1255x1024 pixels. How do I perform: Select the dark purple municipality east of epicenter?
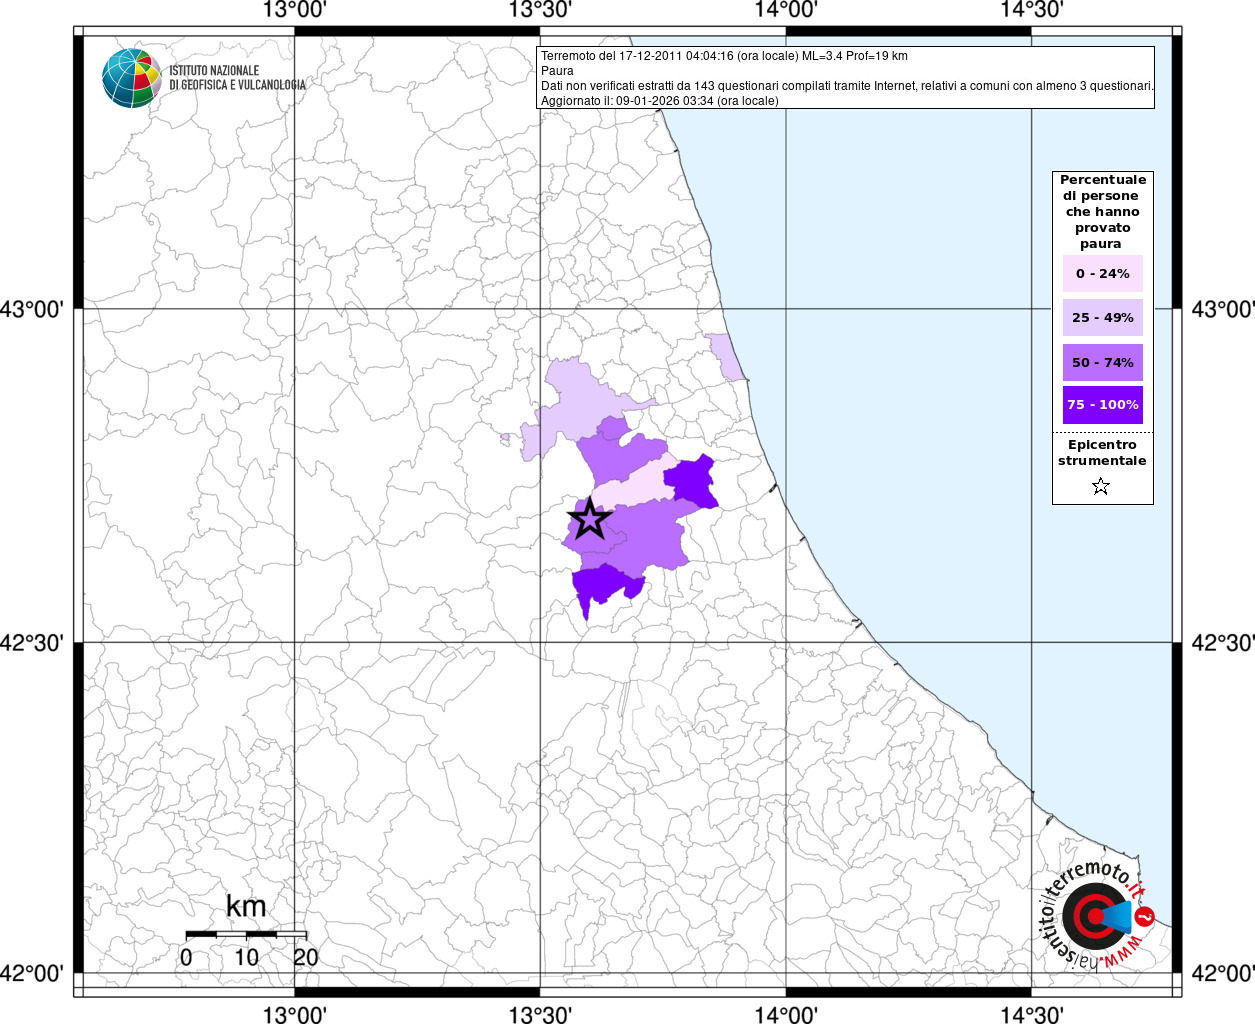[691, 482]
